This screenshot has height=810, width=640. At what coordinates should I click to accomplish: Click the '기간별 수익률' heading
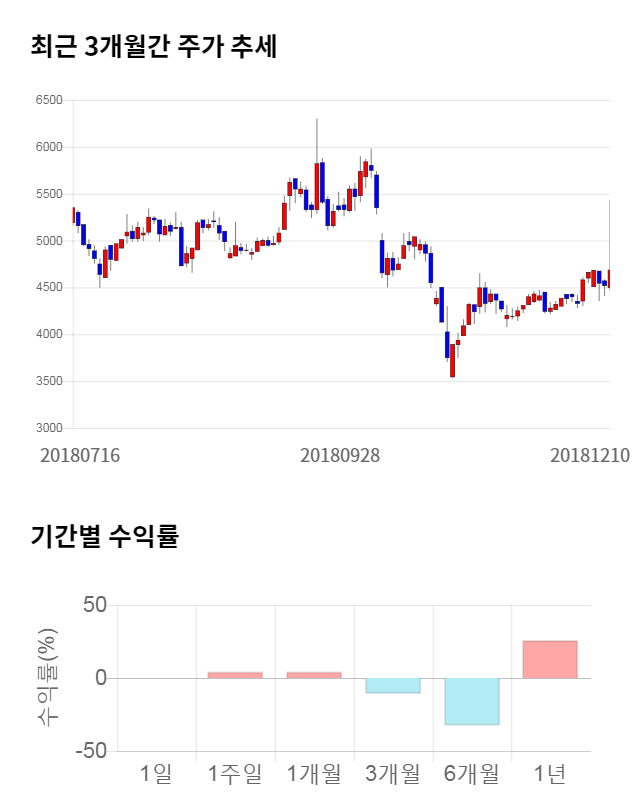pos(104,536)
